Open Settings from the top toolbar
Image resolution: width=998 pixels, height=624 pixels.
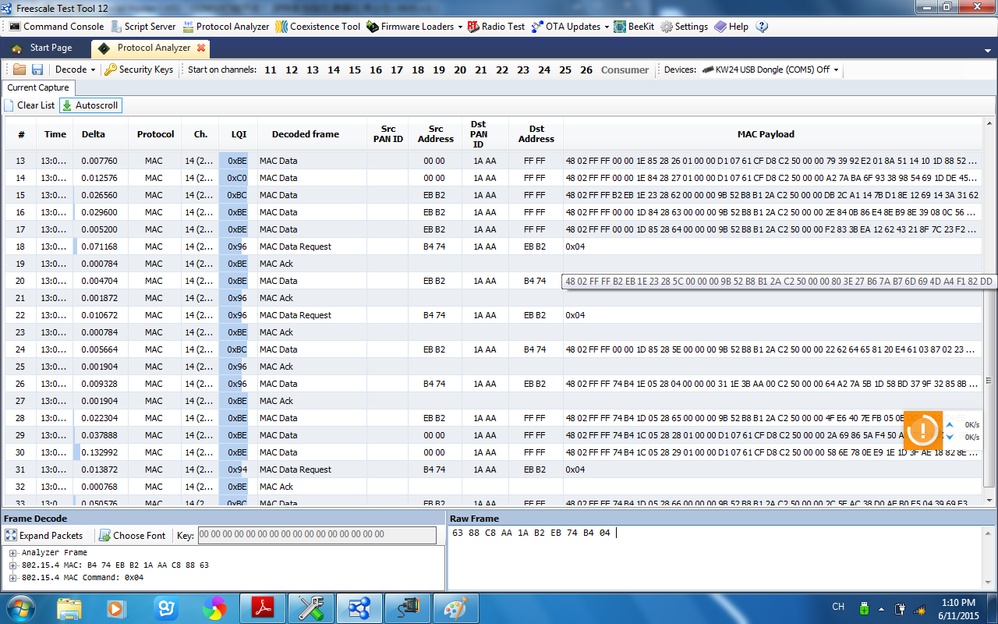684,27
